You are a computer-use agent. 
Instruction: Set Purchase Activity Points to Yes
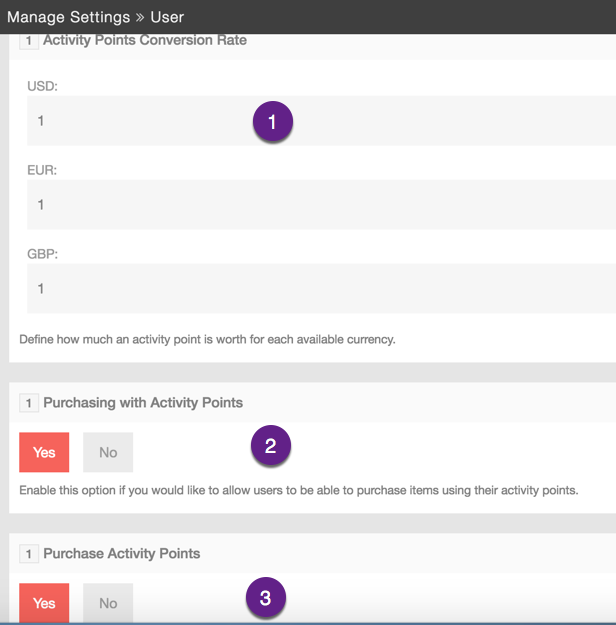pyautogui.click(x=44, y=603)
